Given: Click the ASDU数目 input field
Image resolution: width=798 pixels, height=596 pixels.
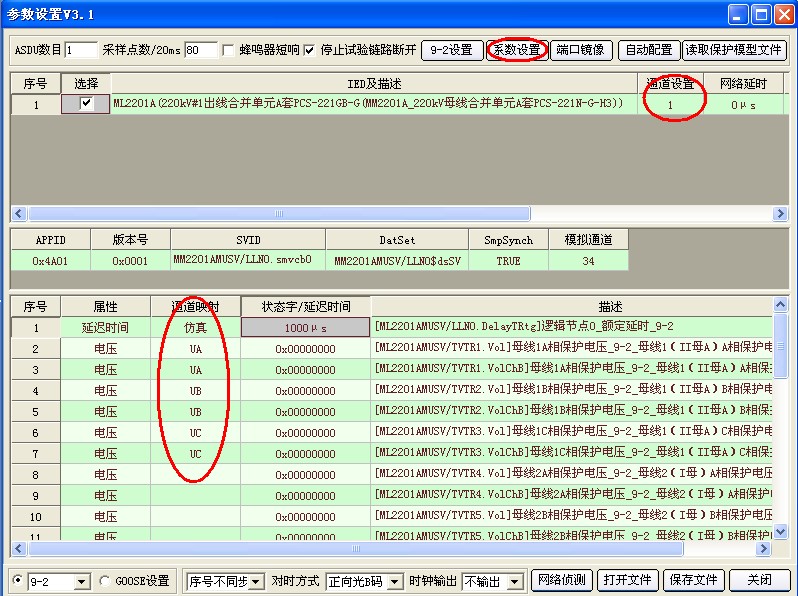Looking at the screenshot, I should 81,50.
